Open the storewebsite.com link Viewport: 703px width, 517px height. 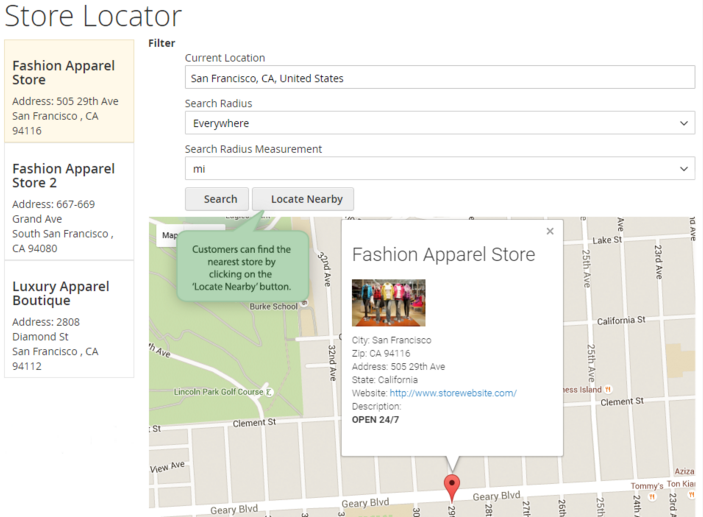[453, 393]
